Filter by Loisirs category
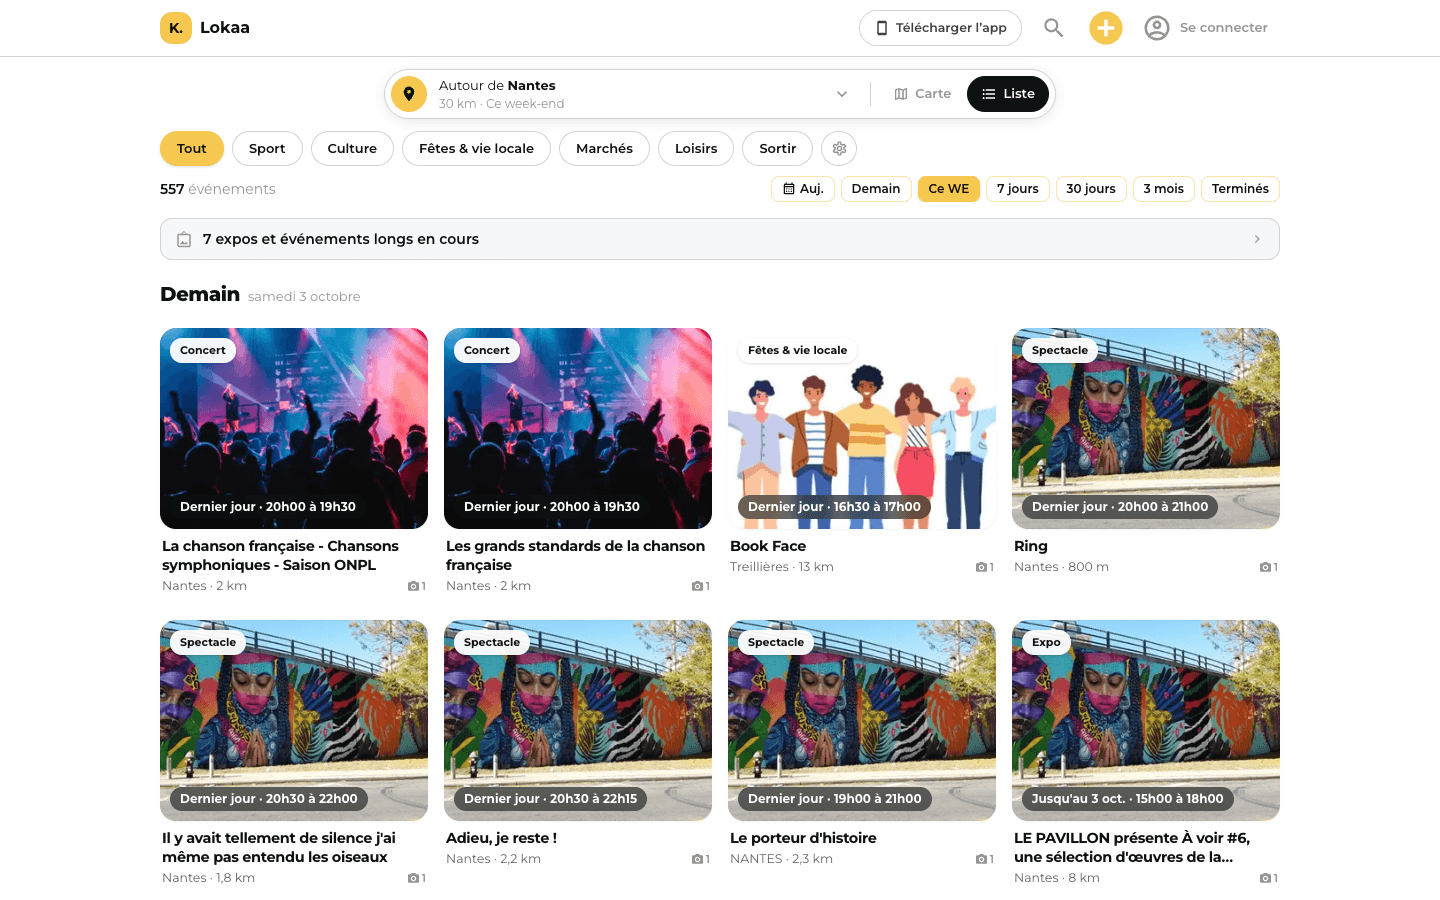 point(696,149)
